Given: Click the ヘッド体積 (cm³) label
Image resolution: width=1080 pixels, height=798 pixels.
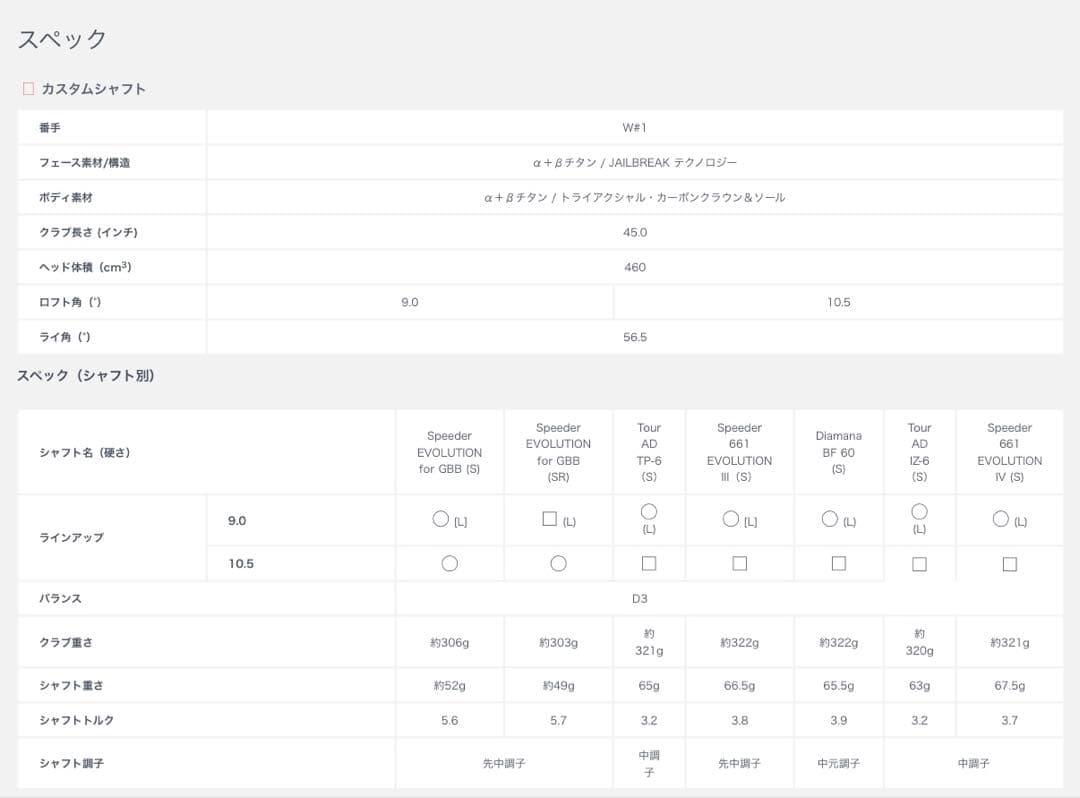Looking at the screenshot, I should [x=85, y=266].
